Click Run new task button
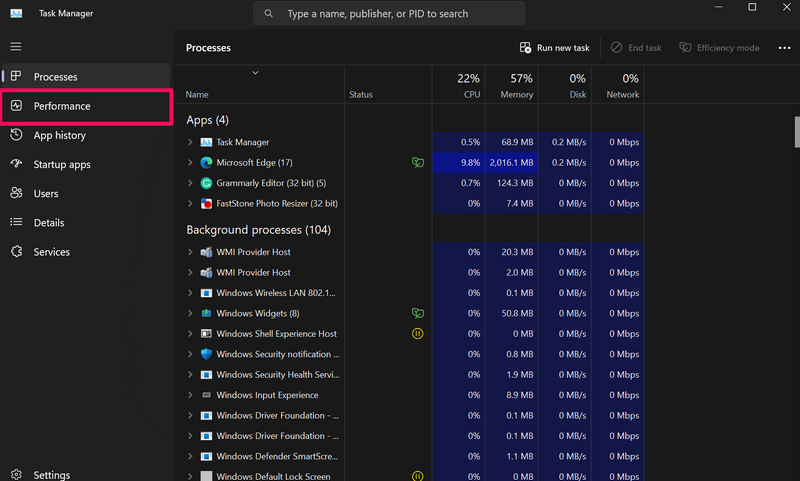 click(554, 48)
